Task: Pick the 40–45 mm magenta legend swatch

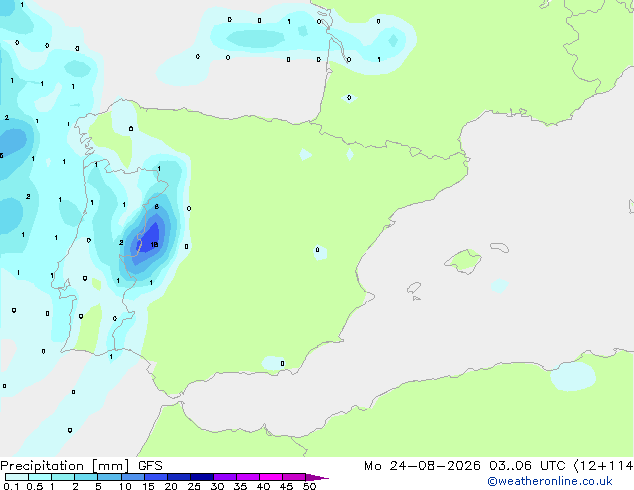Action: pyautogui.click(x=271, y=477)
